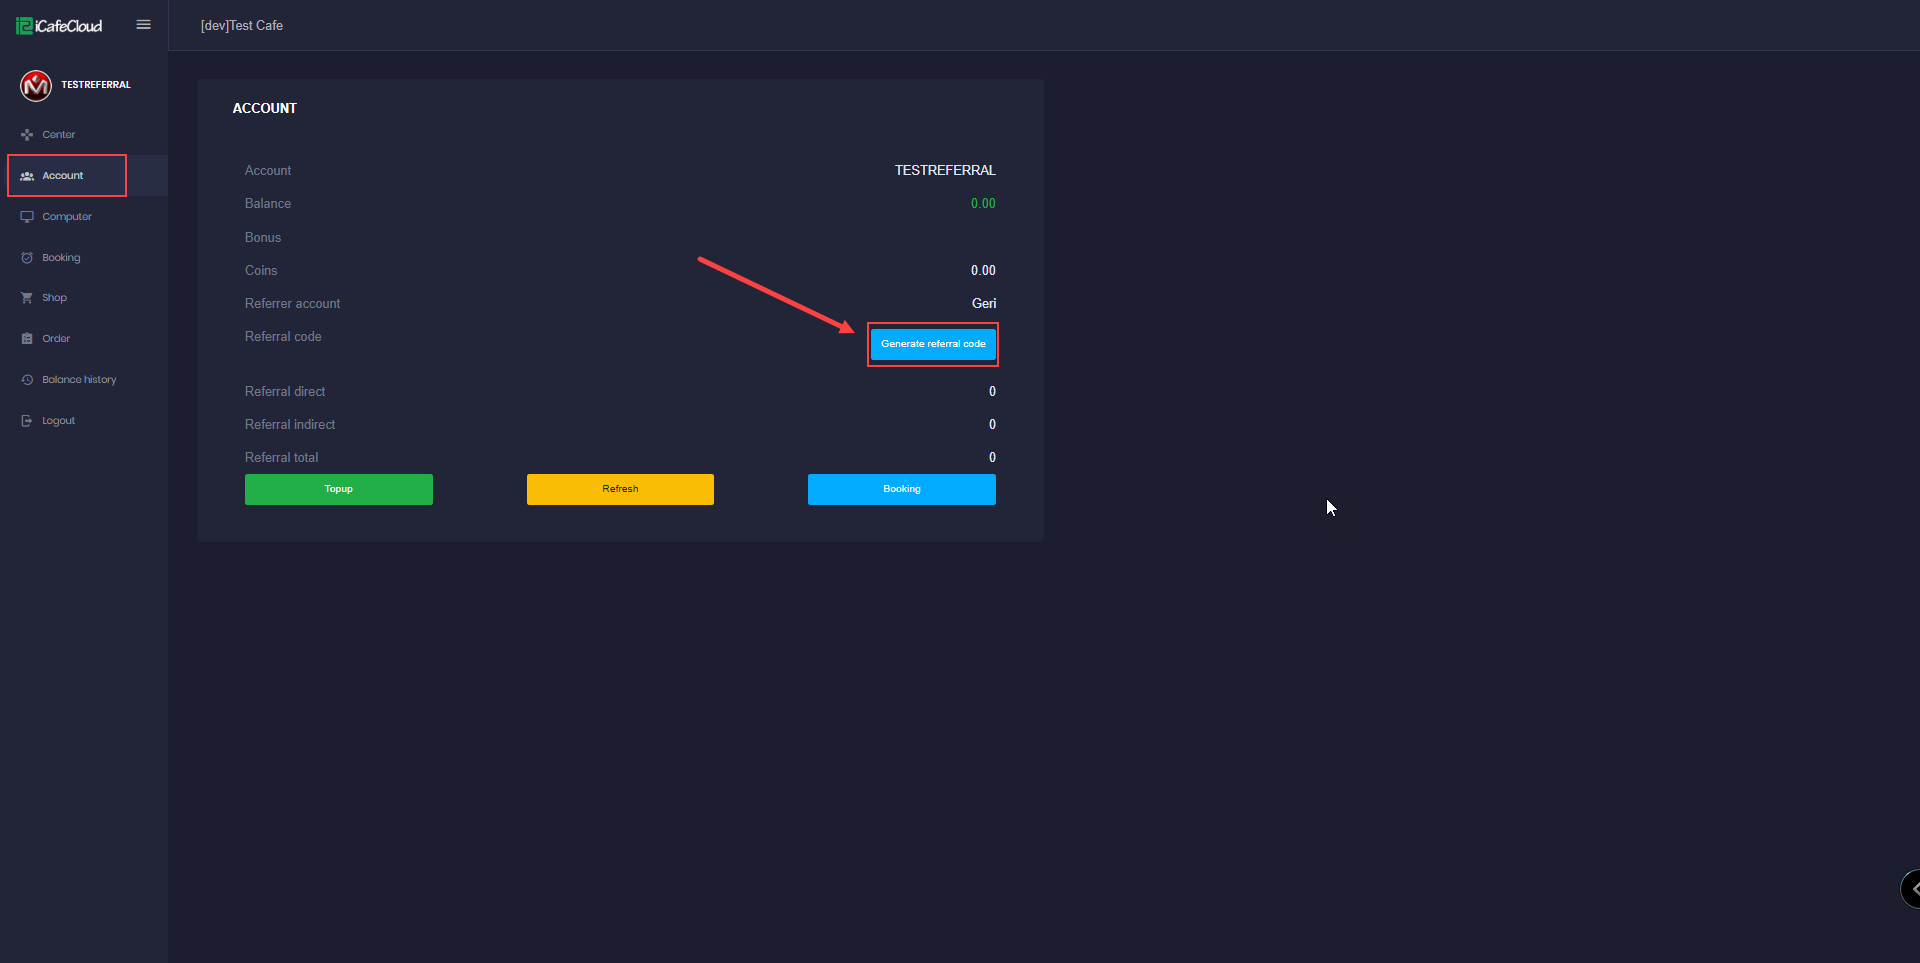Click the Shop cart icon
This screenshot has height=963, width=1920.
tap(27, 298)
